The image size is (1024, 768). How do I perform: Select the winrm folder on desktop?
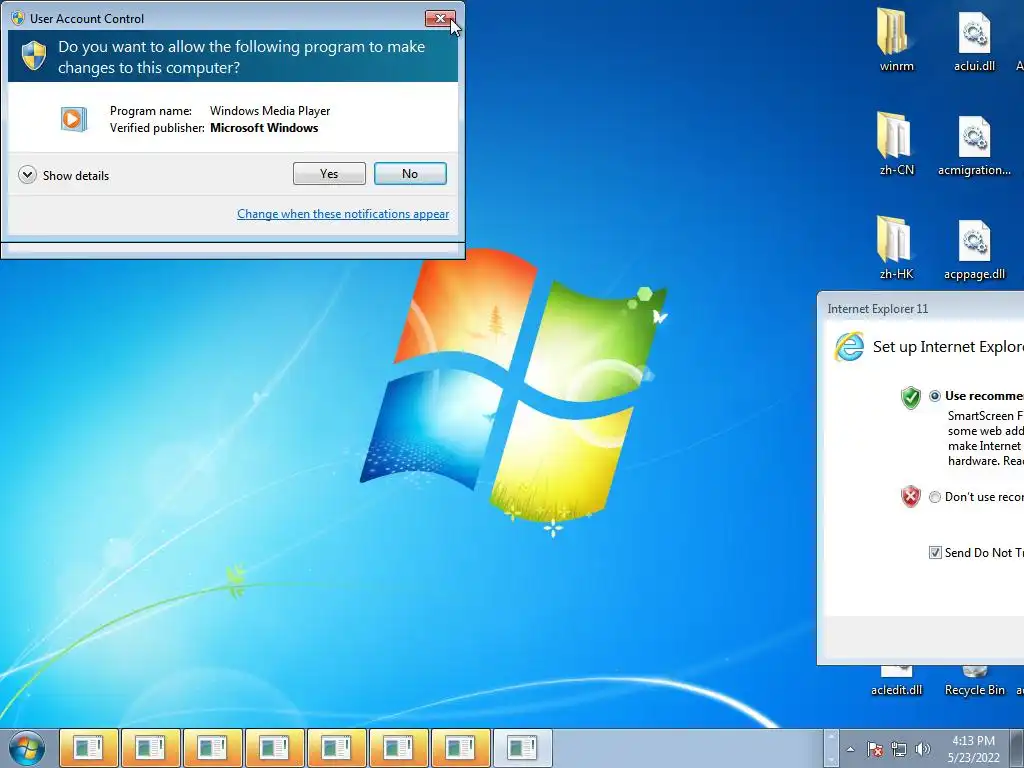(x=896, y=39)
